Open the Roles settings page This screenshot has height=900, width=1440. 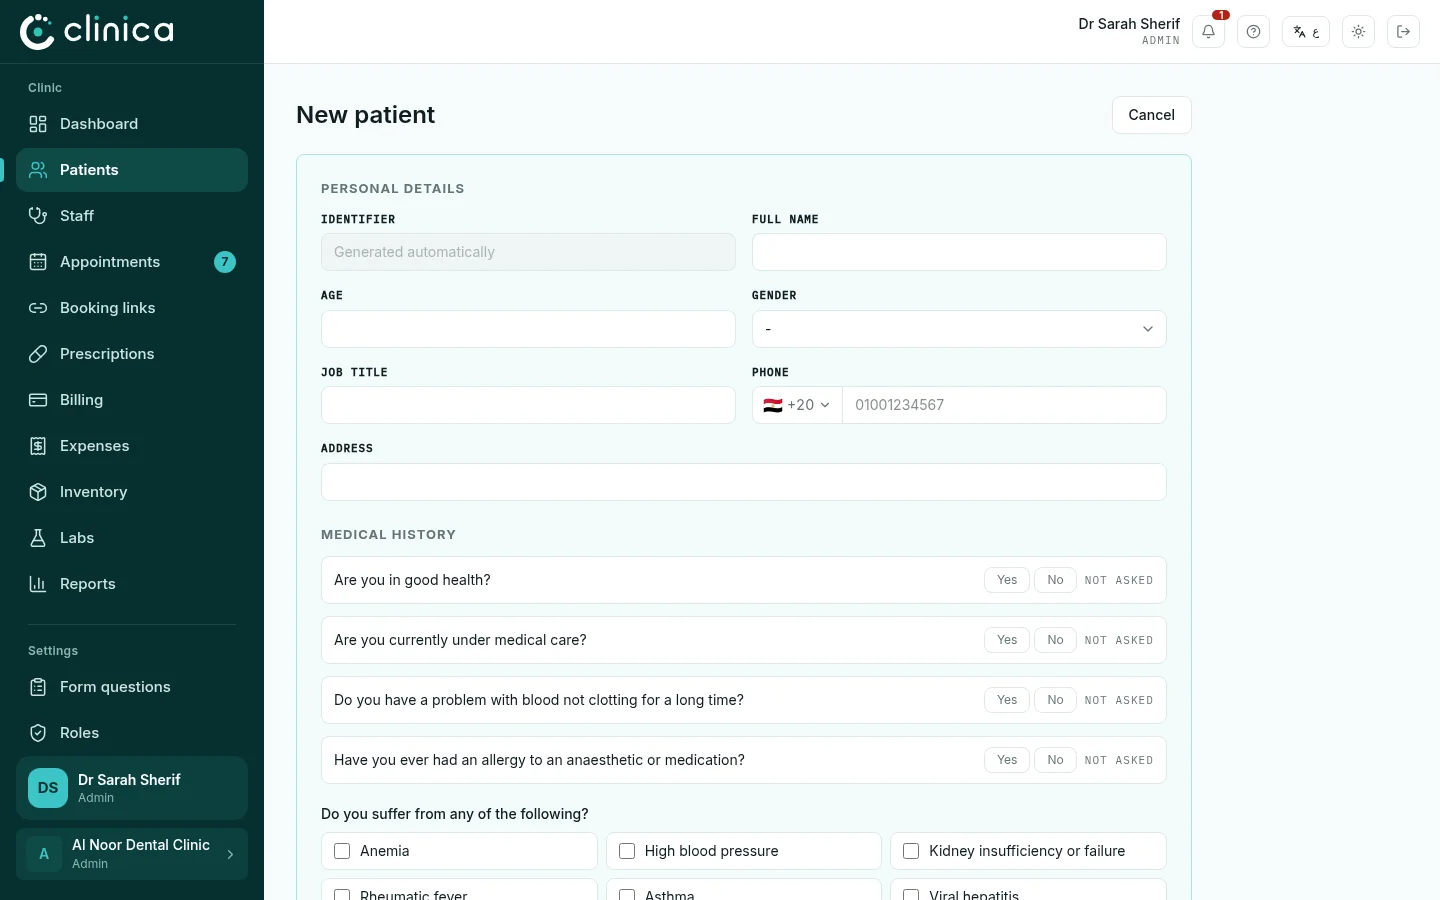pos(132,733)
